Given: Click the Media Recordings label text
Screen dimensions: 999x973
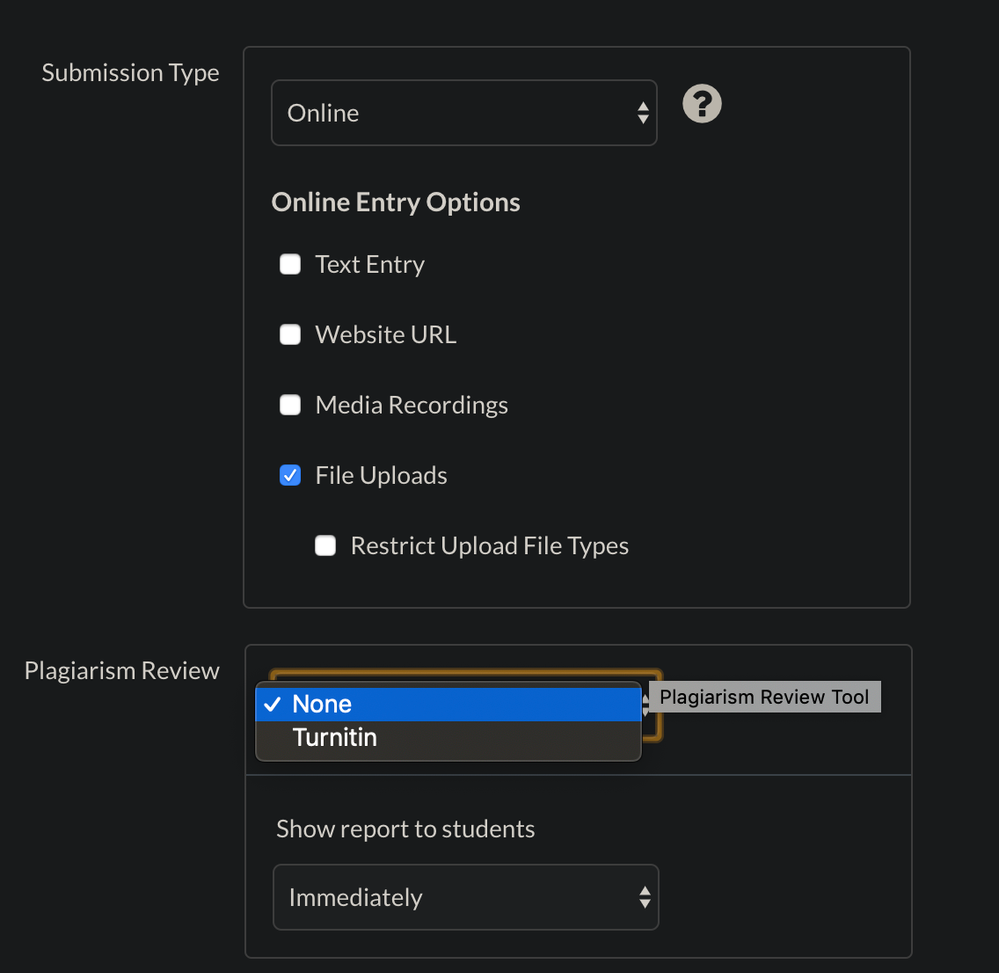Looking at the screenshot, I should tap(411, 405).
